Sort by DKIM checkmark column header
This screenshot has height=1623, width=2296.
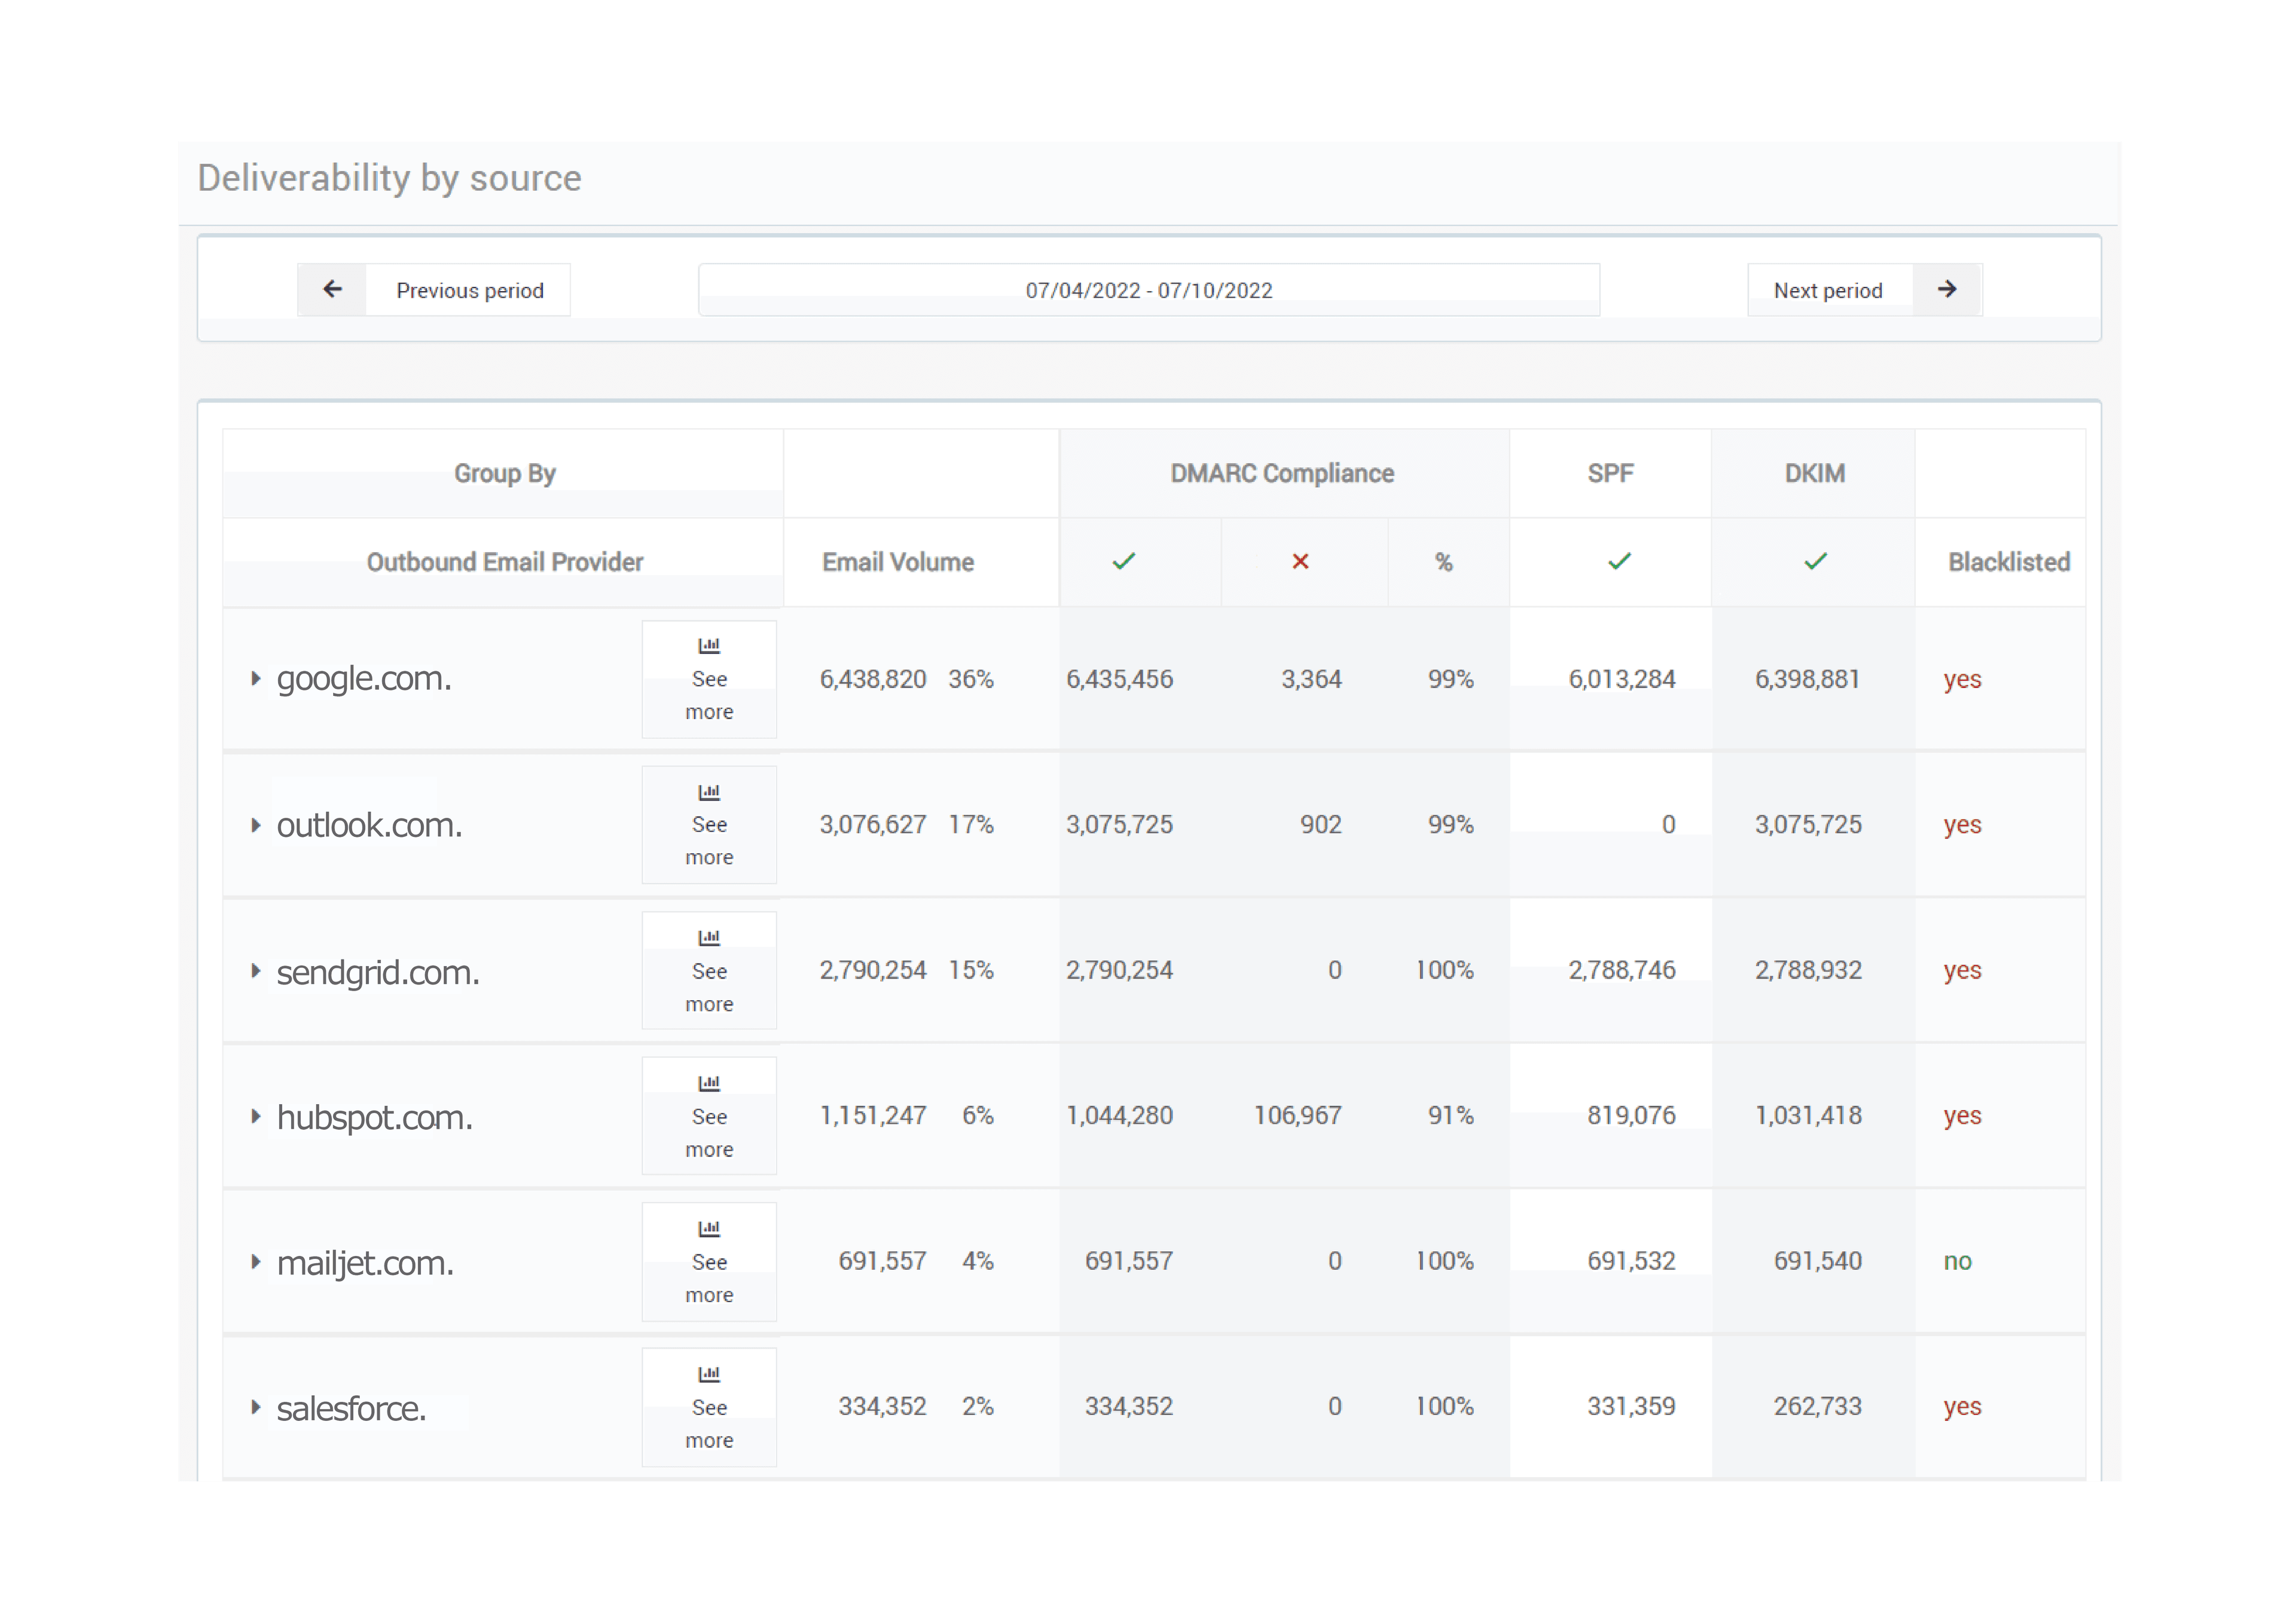pyautogui.click(x=1815, y=561)
